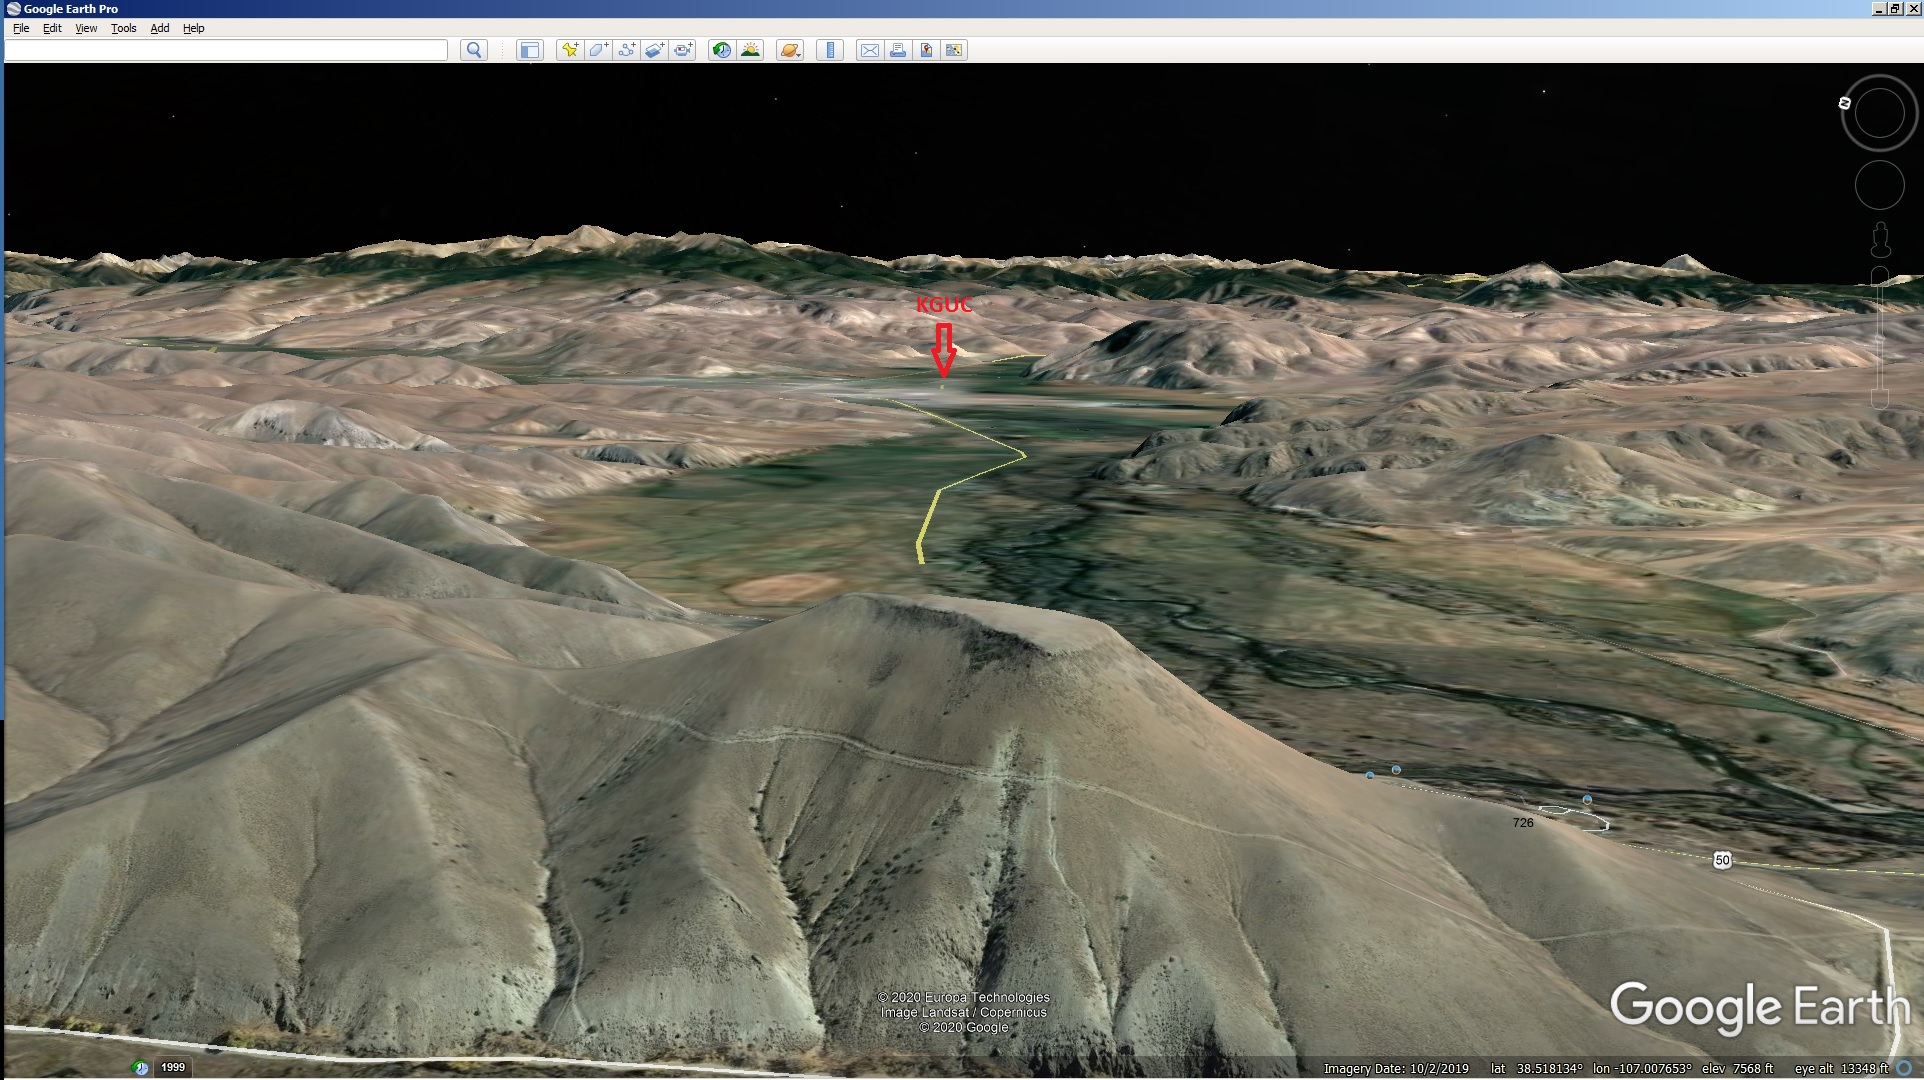Viewport: 1924px width, 1080px height.
Task: Toggle historical imagery clock button
Action: (x=721, y=50)
